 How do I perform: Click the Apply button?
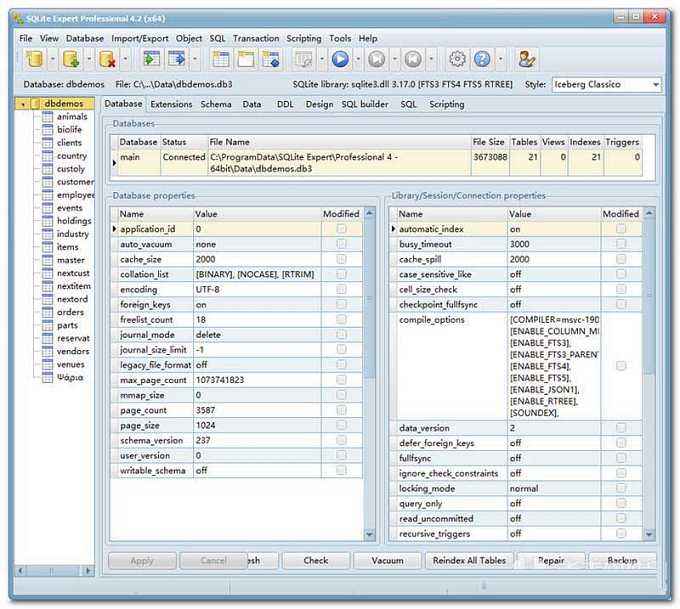[x=142, y=560]
